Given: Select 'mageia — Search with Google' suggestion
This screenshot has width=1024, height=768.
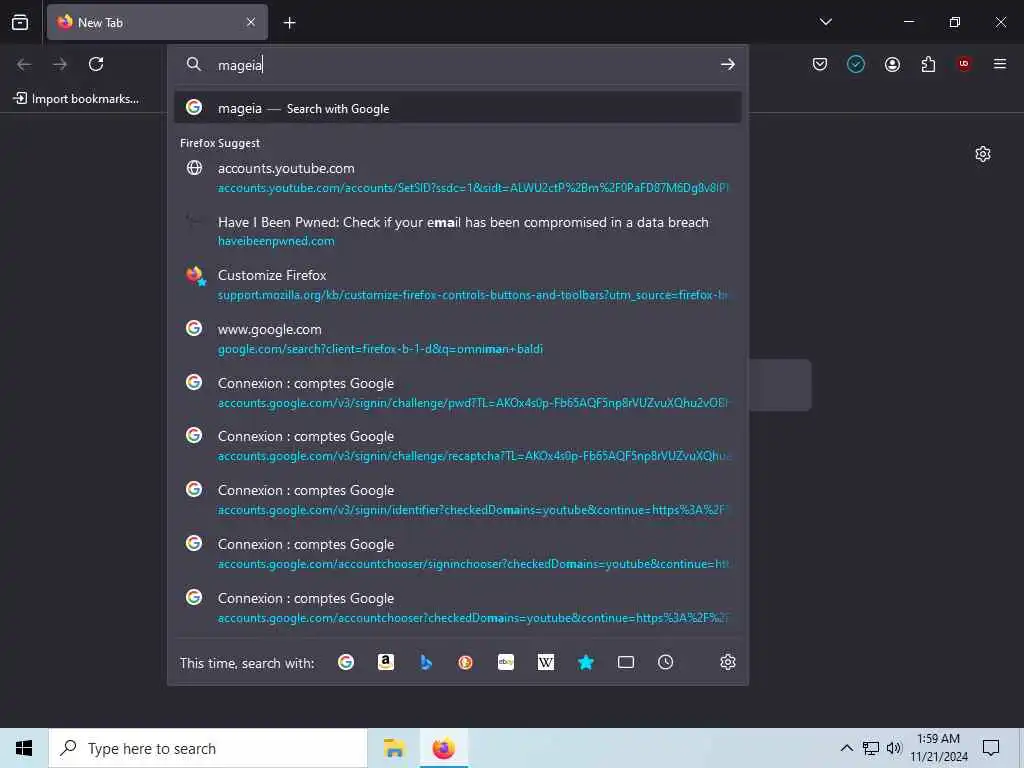Looking at the screenshot, I should coord(457,108).
